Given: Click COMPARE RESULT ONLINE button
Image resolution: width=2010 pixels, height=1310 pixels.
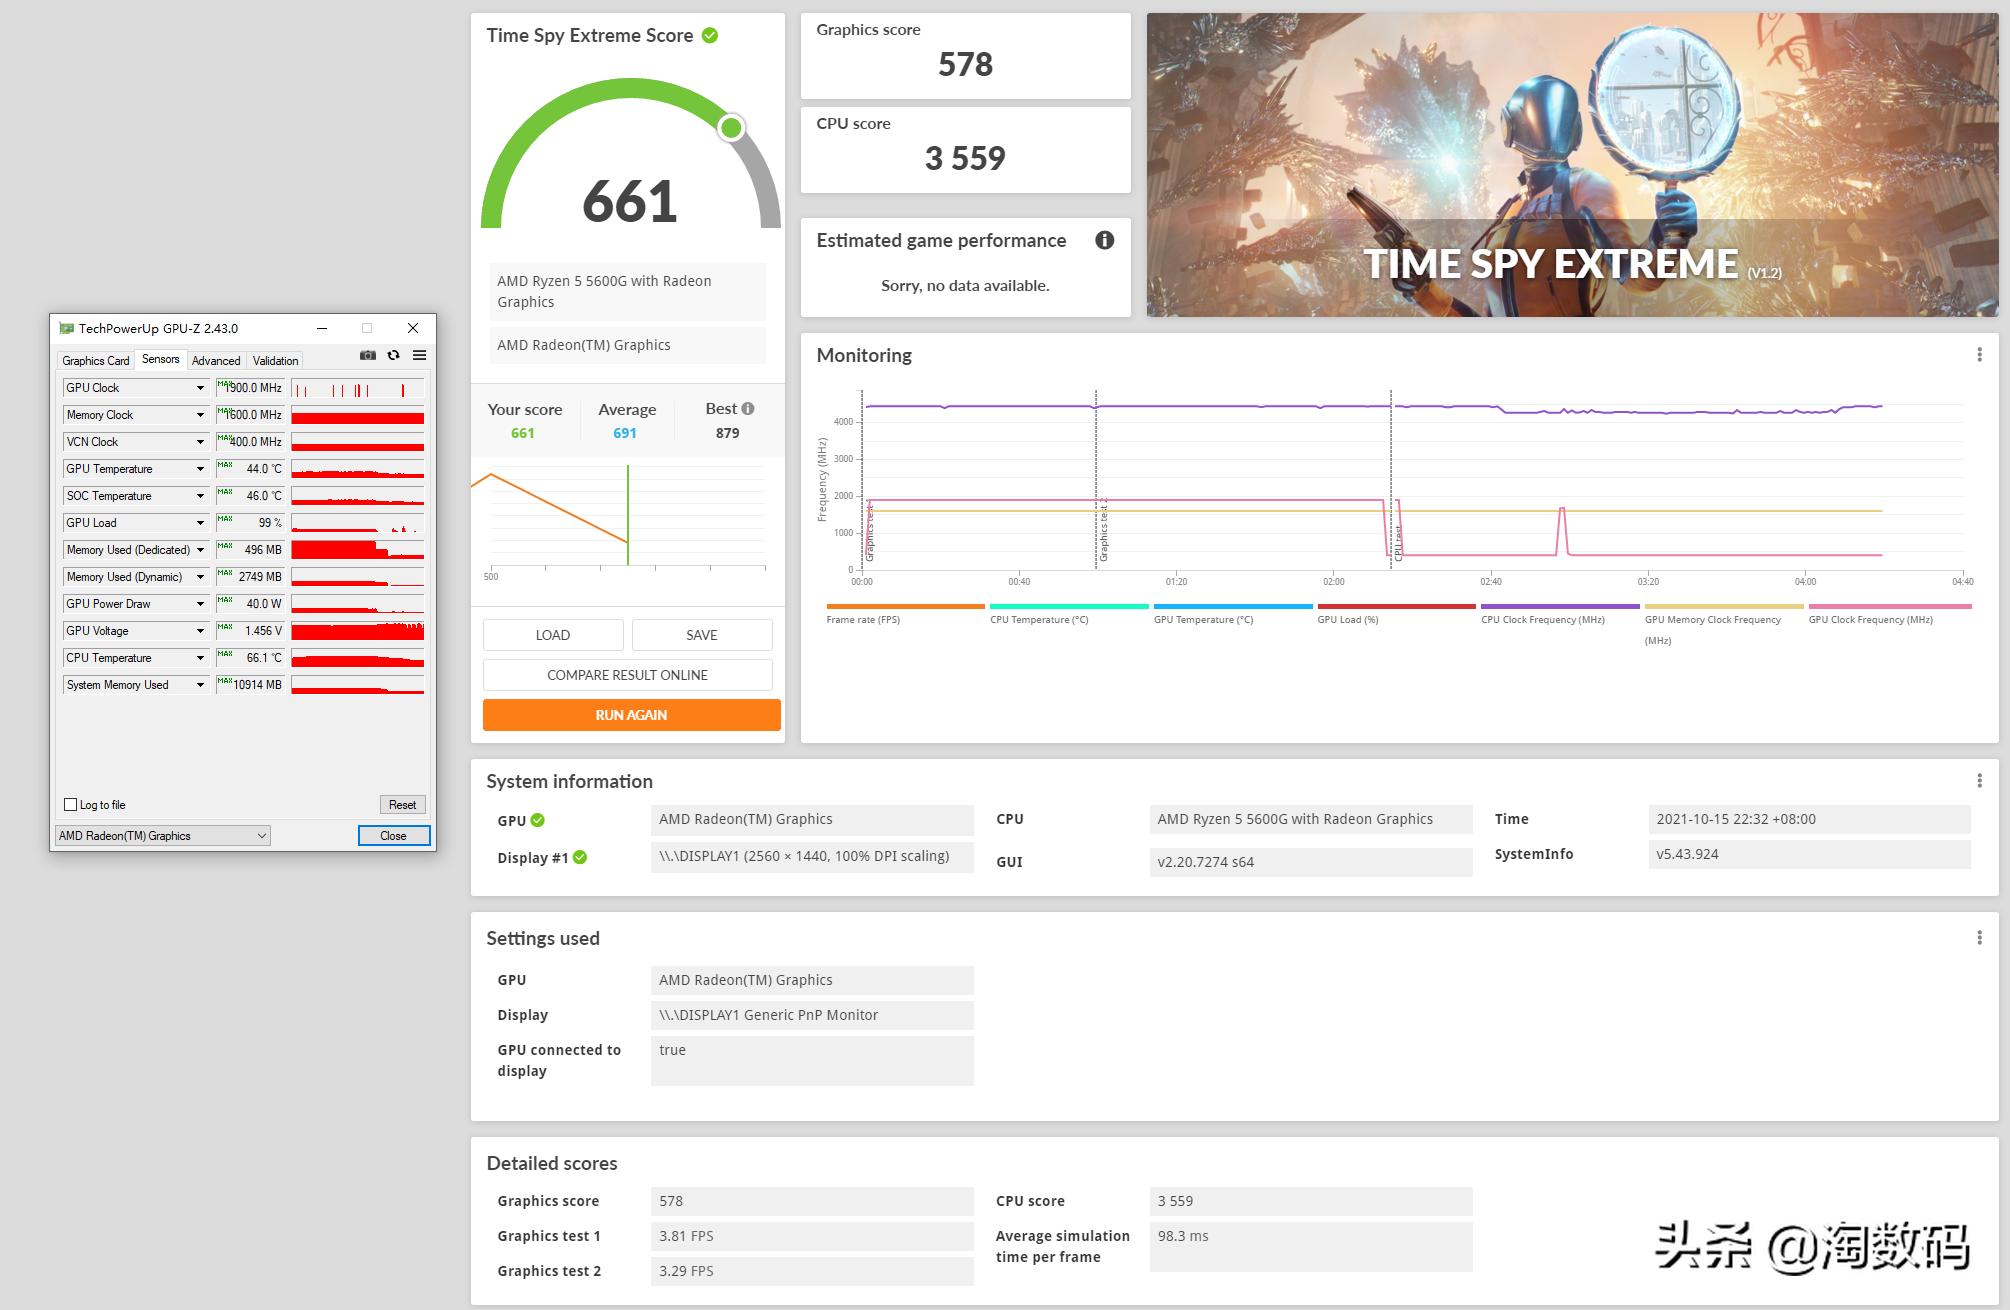Looking at the screenshot, I should 627,675.
